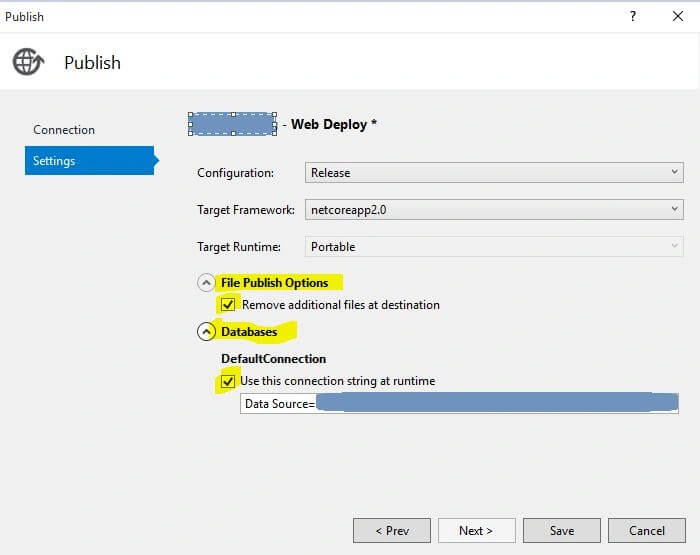Click the Databases section heading
The height and width of the screenshot is (555, 700).
(x=249, y=332)
